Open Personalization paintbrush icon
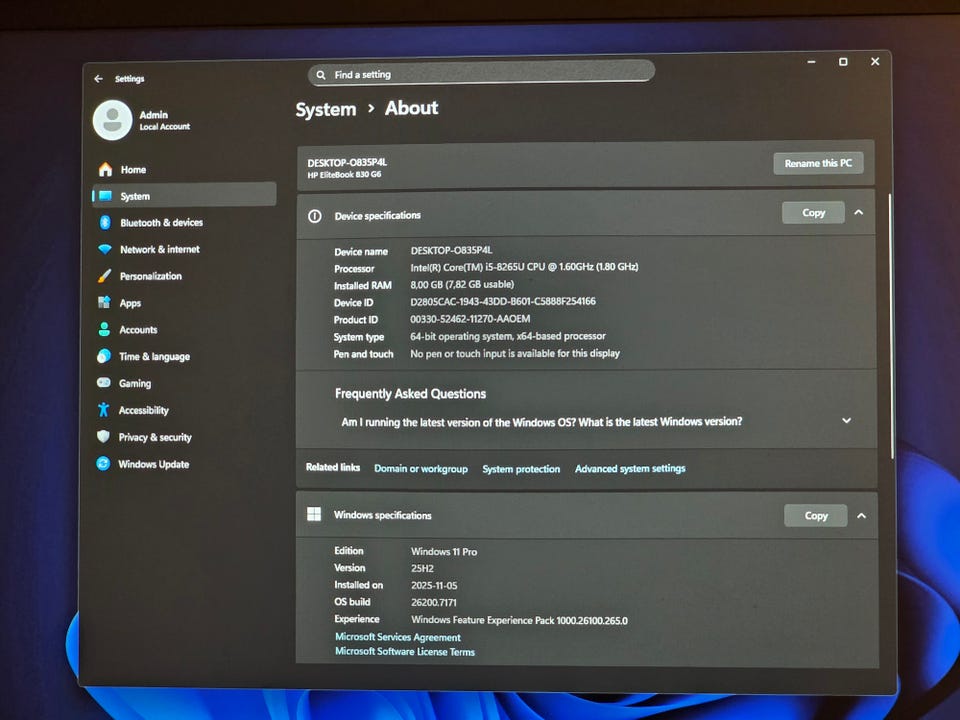The height and width of the screenshot is (720, 960). tap(104, 277)
